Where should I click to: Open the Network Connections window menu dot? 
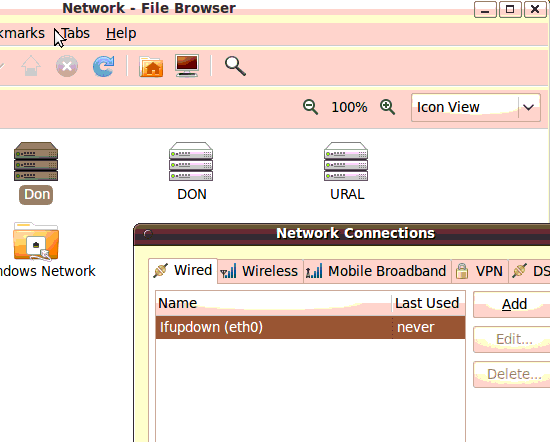(x=148, y=234)
